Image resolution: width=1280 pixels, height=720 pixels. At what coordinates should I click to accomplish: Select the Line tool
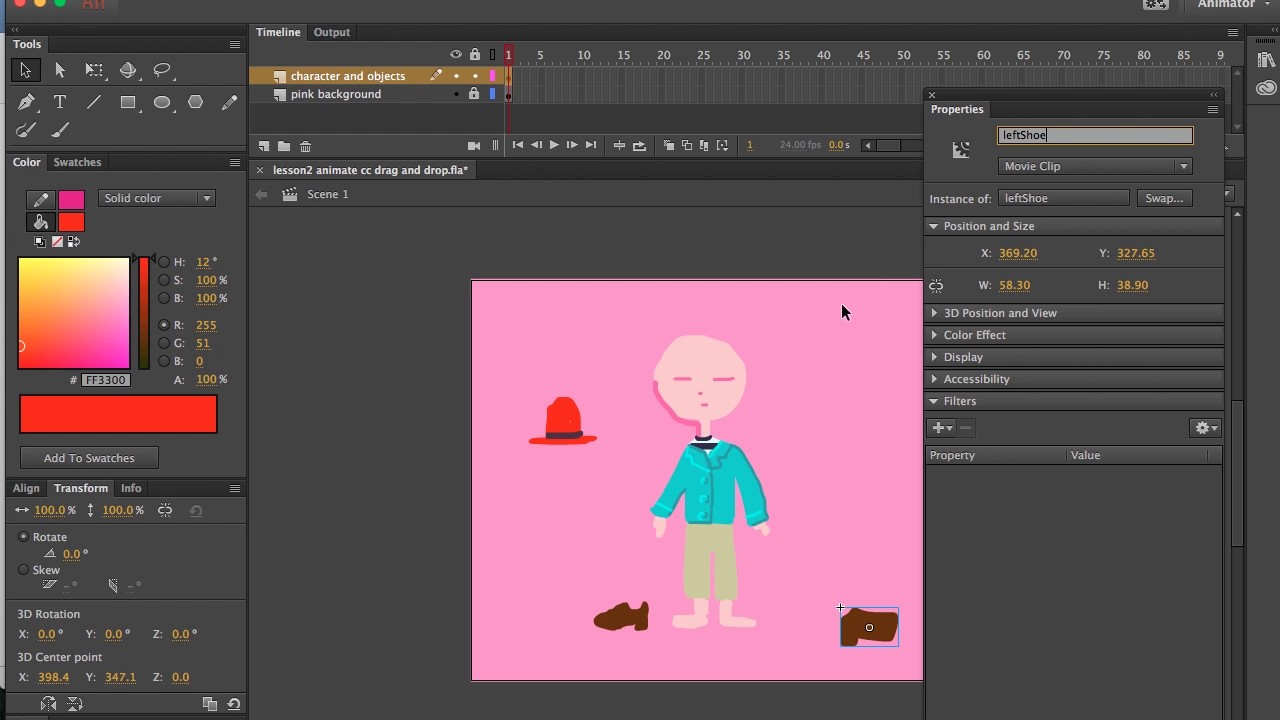click(x=94, y=102)
